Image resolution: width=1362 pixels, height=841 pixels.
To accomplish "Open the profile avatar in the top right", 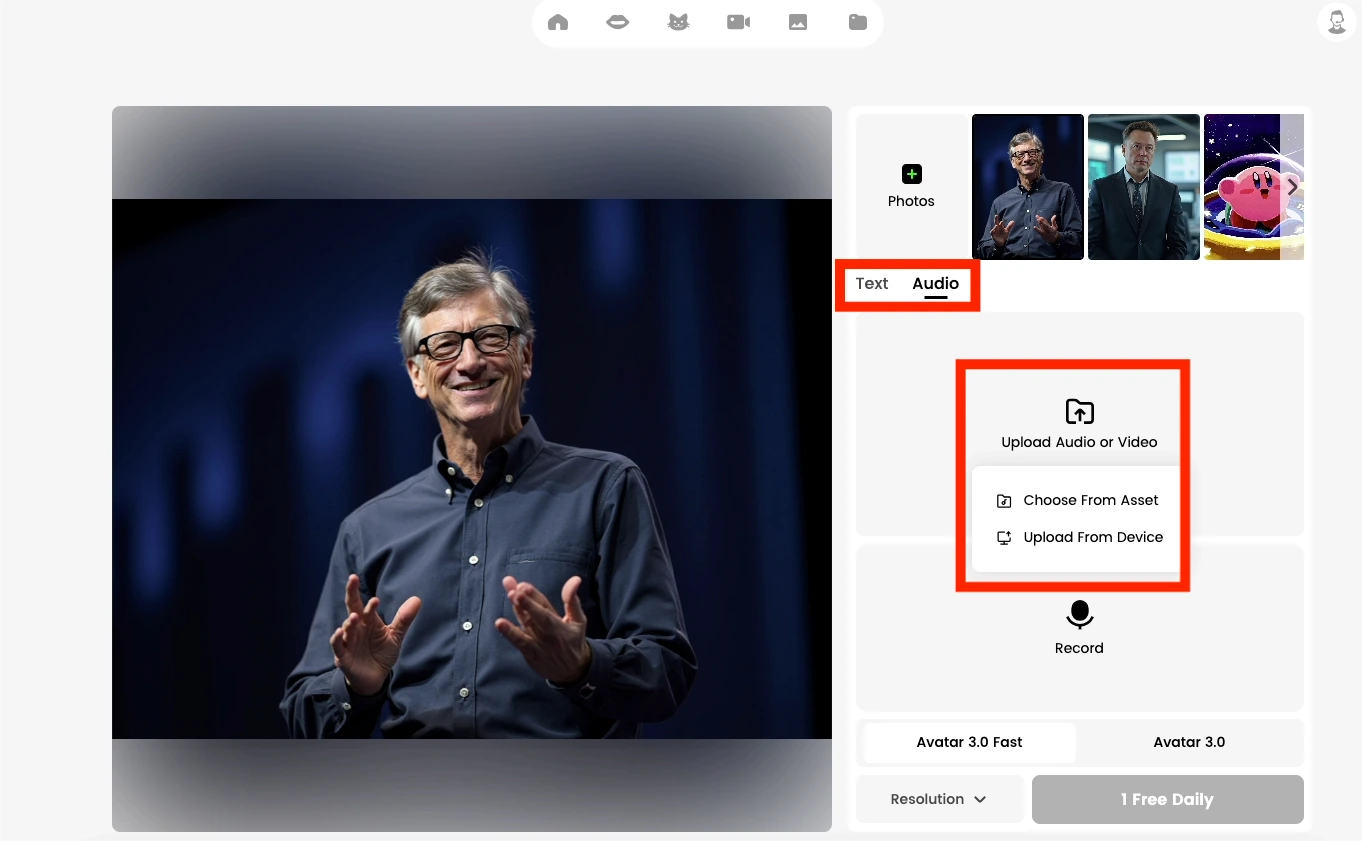I will (x=1337, y=21).
